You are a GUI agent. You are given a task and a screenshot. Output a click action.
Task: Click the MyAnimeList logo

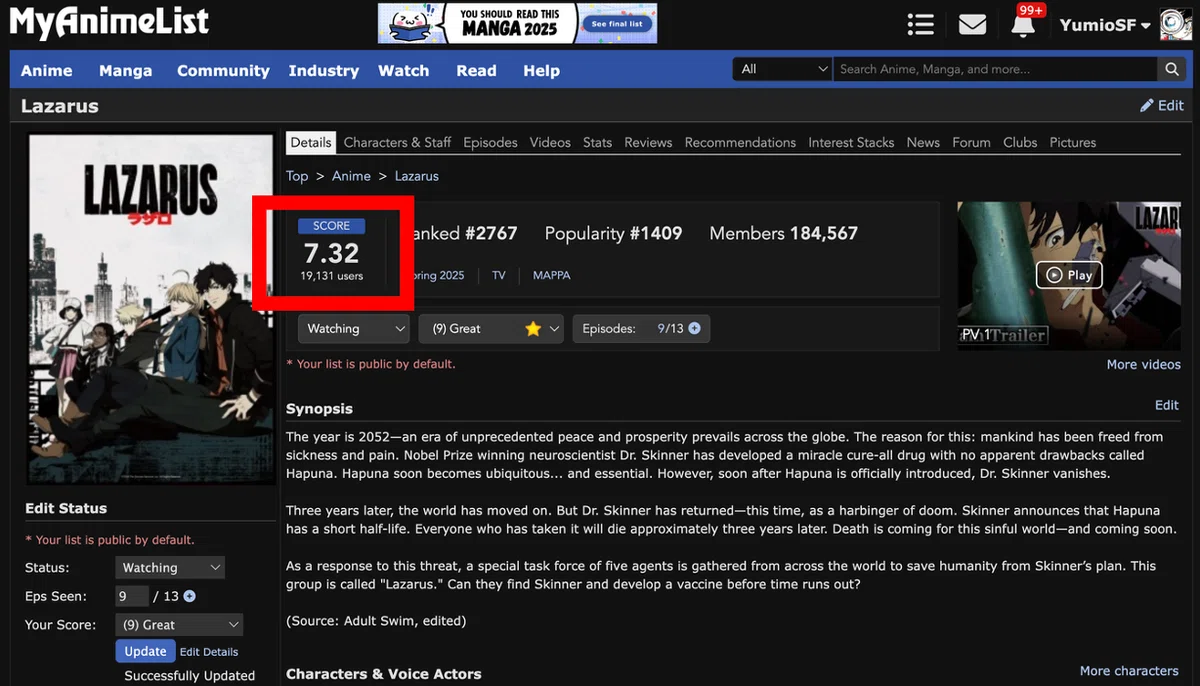click(110, 23)
